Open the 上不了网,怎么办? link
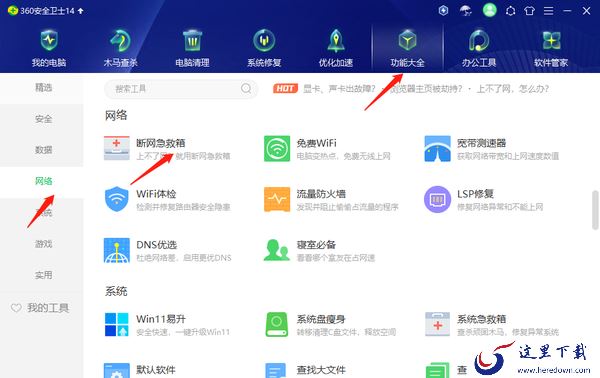 click(x=513, y=89)
